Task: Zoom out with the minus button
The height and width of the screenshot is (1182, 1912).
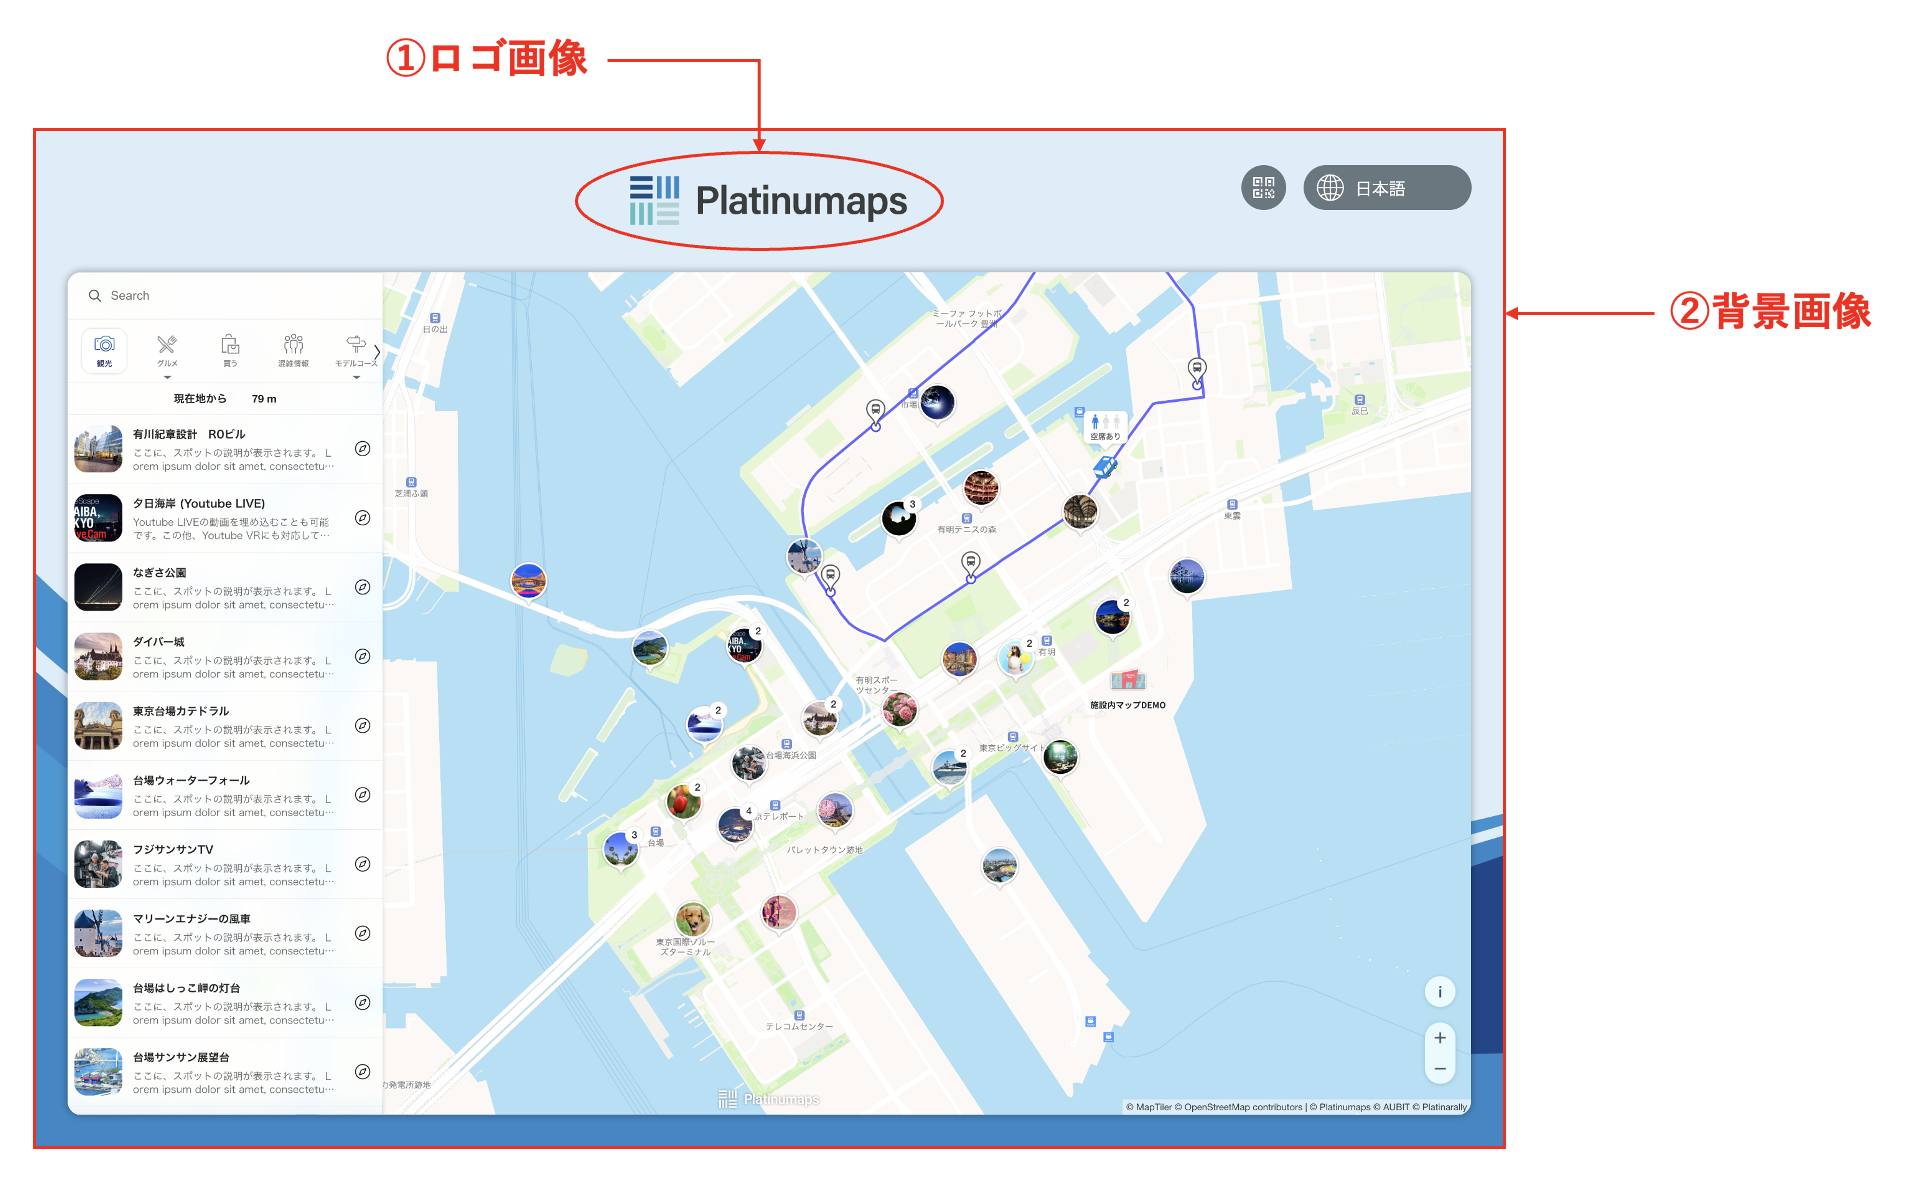Action: 1439,1069
